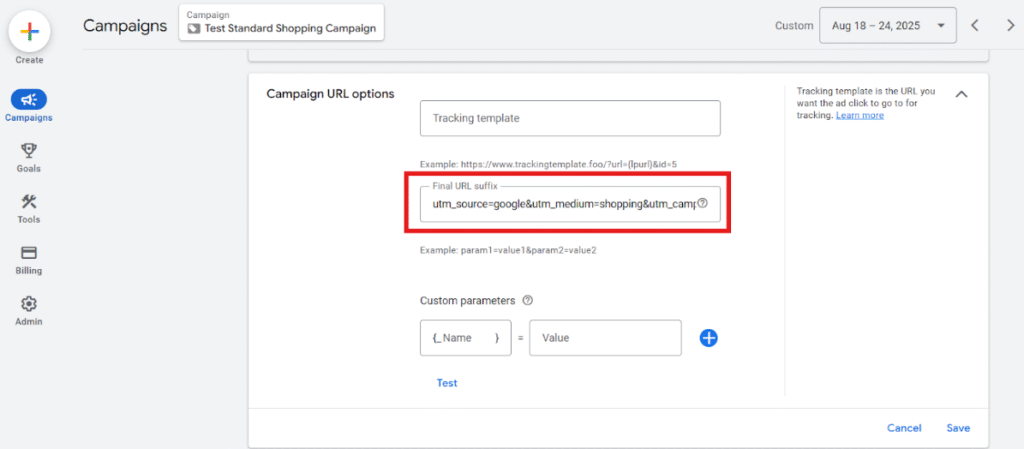Go to the previous date range
Image resolution: width=1024 pixels, height=449 pixels.
pyautogui.click(x=976, y=25)
